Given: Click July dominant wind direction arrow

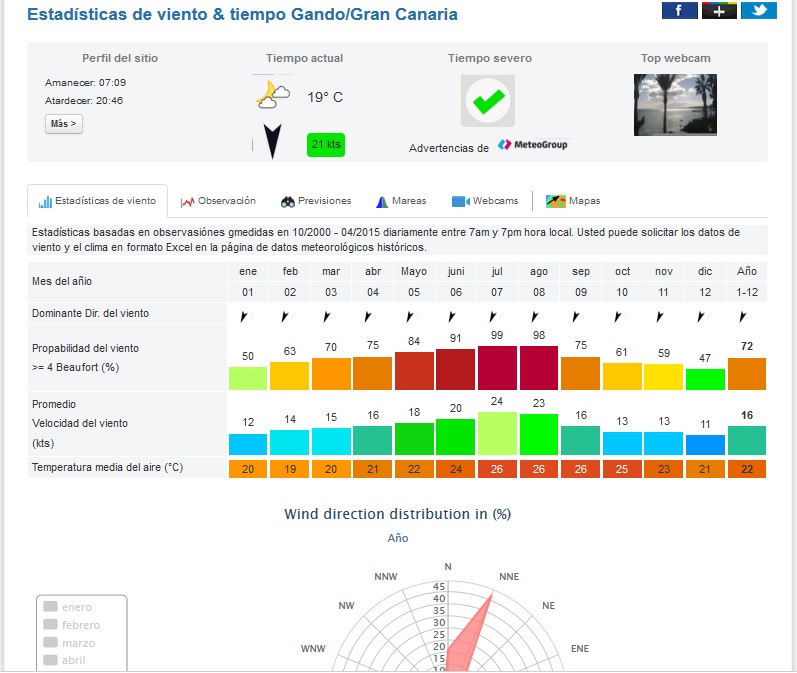Looking at the screenshot, I should pos(493,317).
